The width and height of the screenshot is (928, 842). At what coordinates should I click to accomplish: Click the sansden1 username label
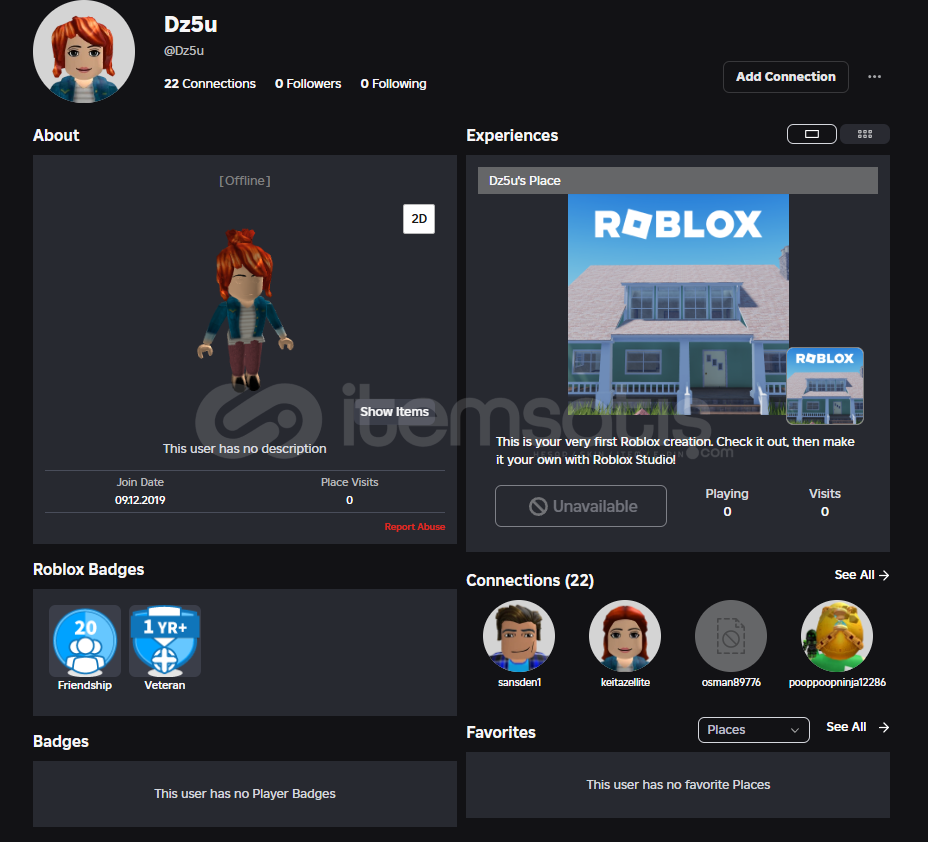[x=519, y=682]
